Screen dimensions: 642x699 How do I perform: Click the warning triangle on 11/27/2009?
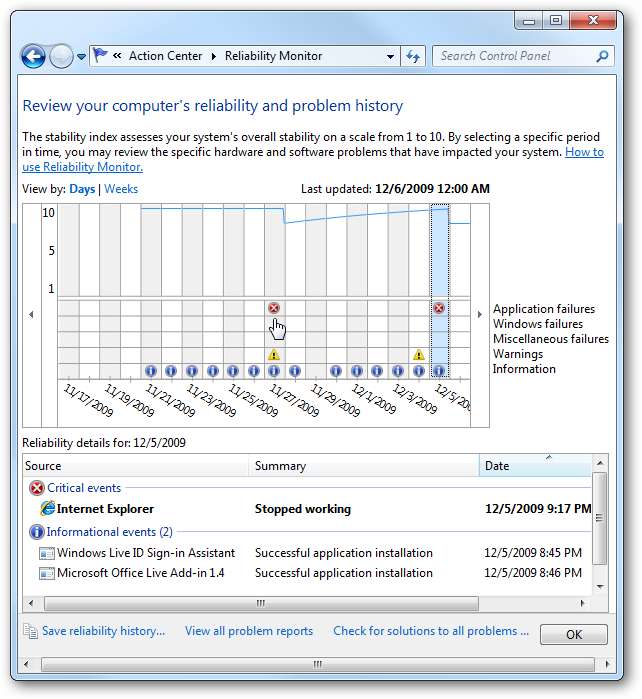coord(274,355)
